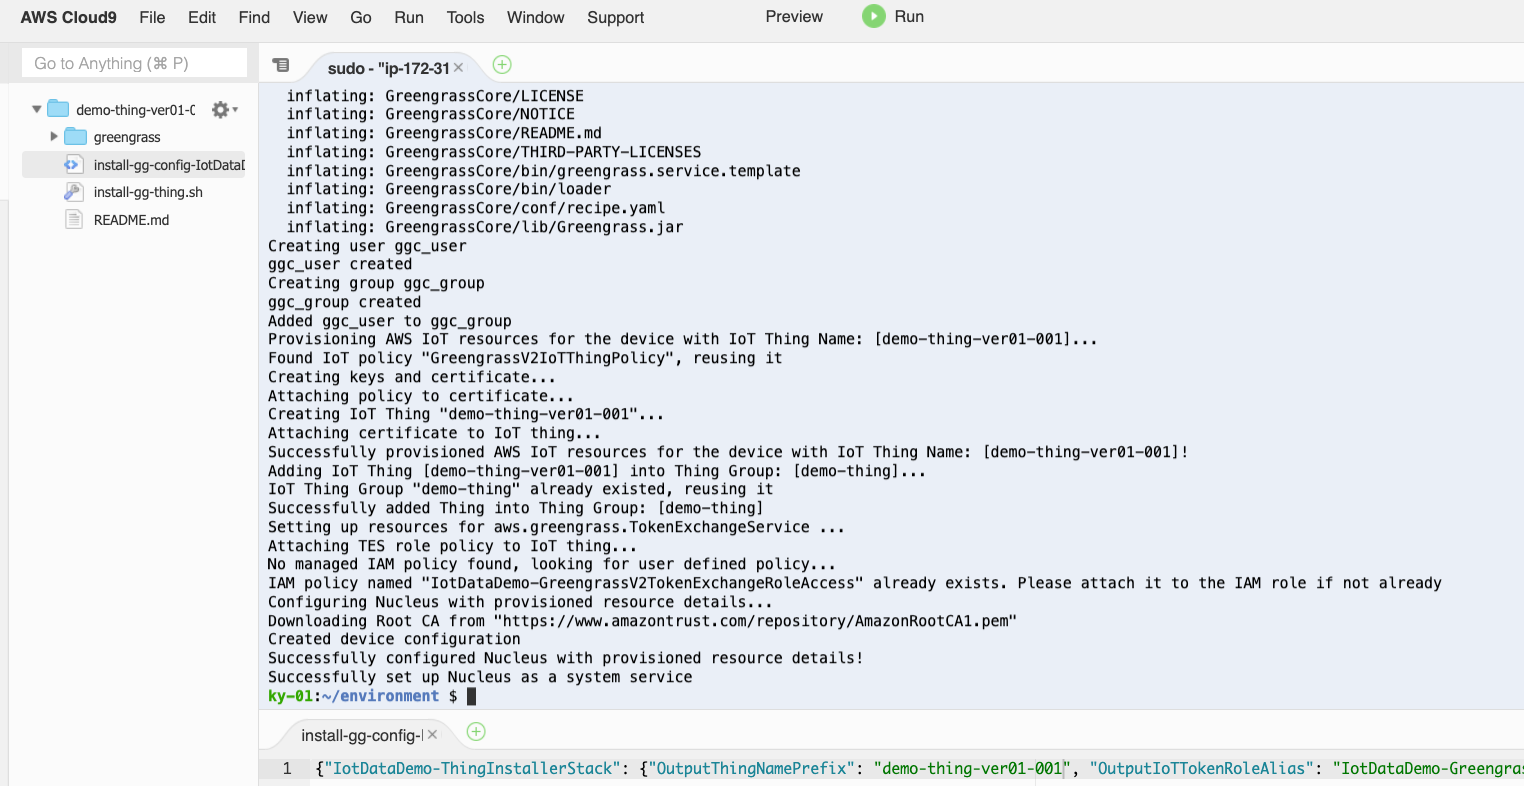Click the terminal prompt ky-01:~/environment
This screenshot has width=1524, height=786.
tap(353, 696)
